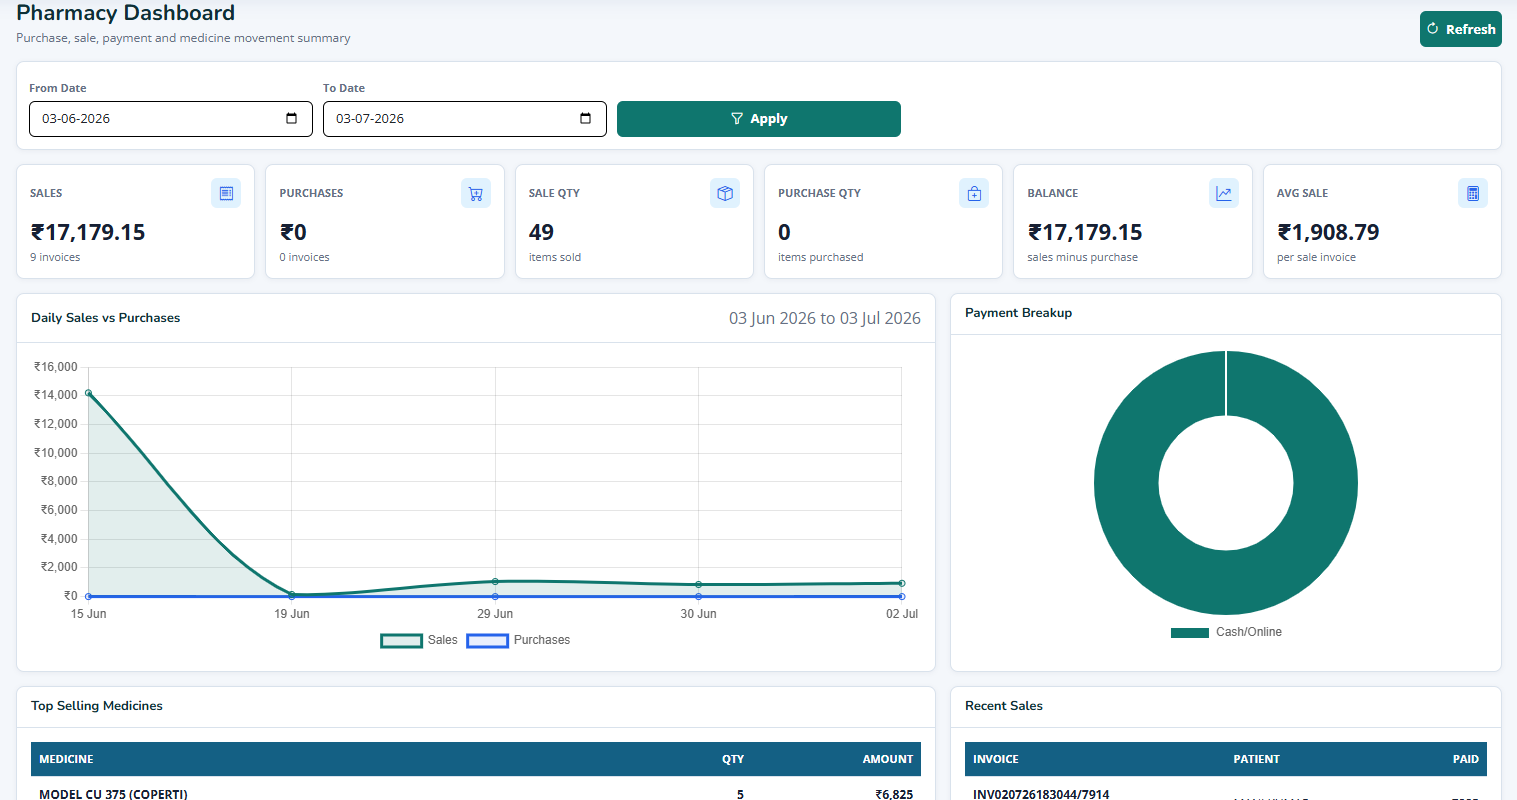This screenshot has width=1517, height=800.
Task: Click the Payment Breakup title
Action: (1018, 313)
